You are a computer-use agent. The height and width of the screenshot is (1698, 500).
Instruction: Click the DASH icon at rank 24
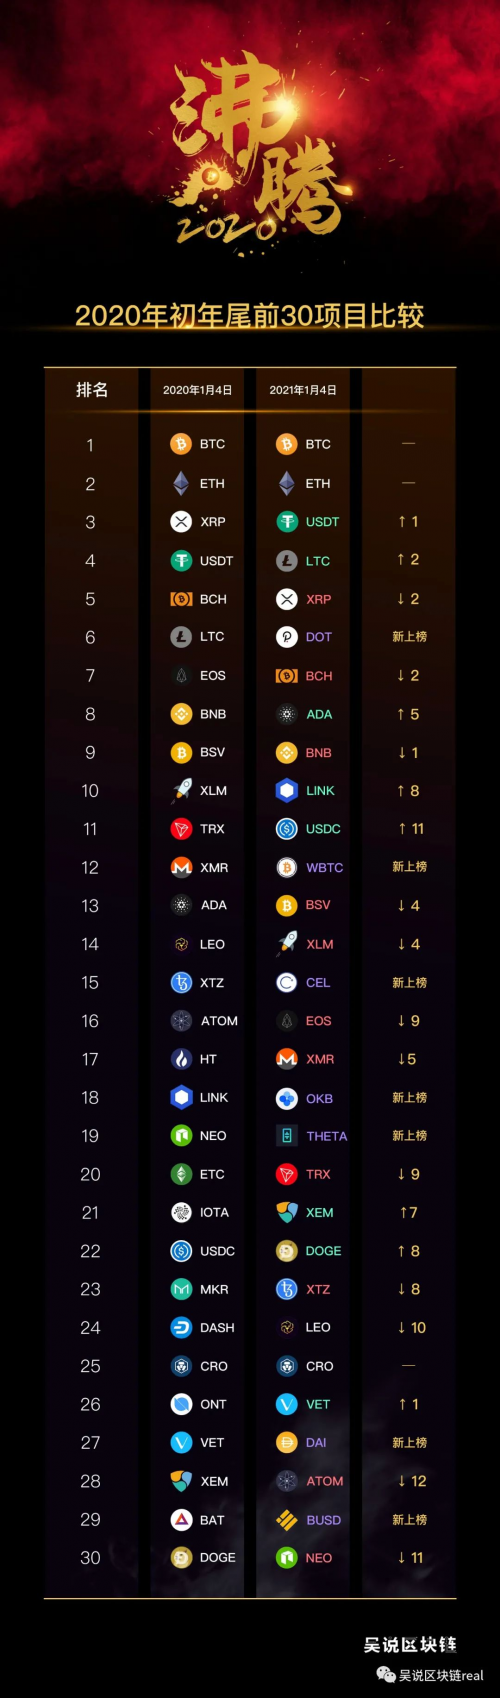181,1328
